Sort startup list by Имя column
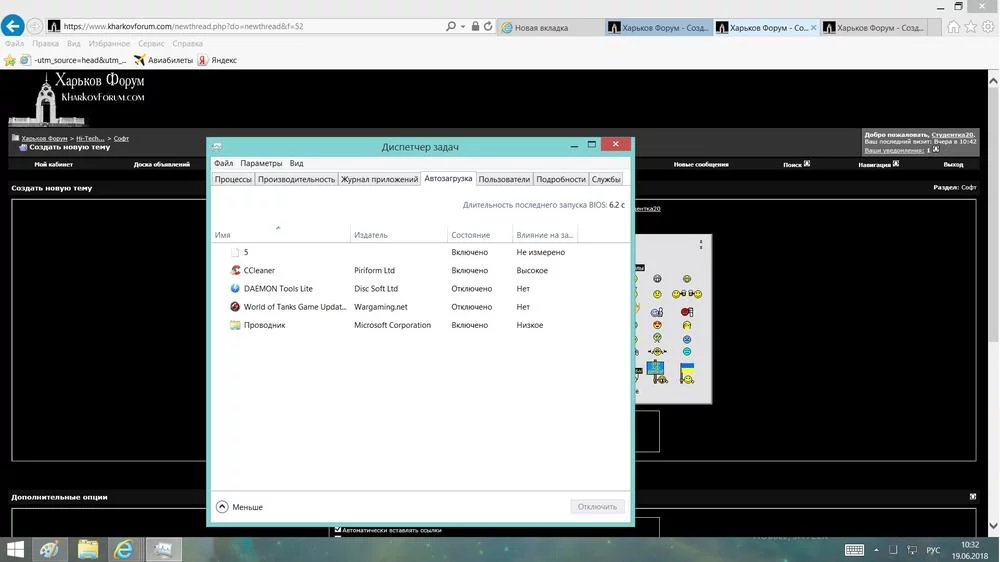This screenshot has height=562, width=1000. tap(281, 235)
